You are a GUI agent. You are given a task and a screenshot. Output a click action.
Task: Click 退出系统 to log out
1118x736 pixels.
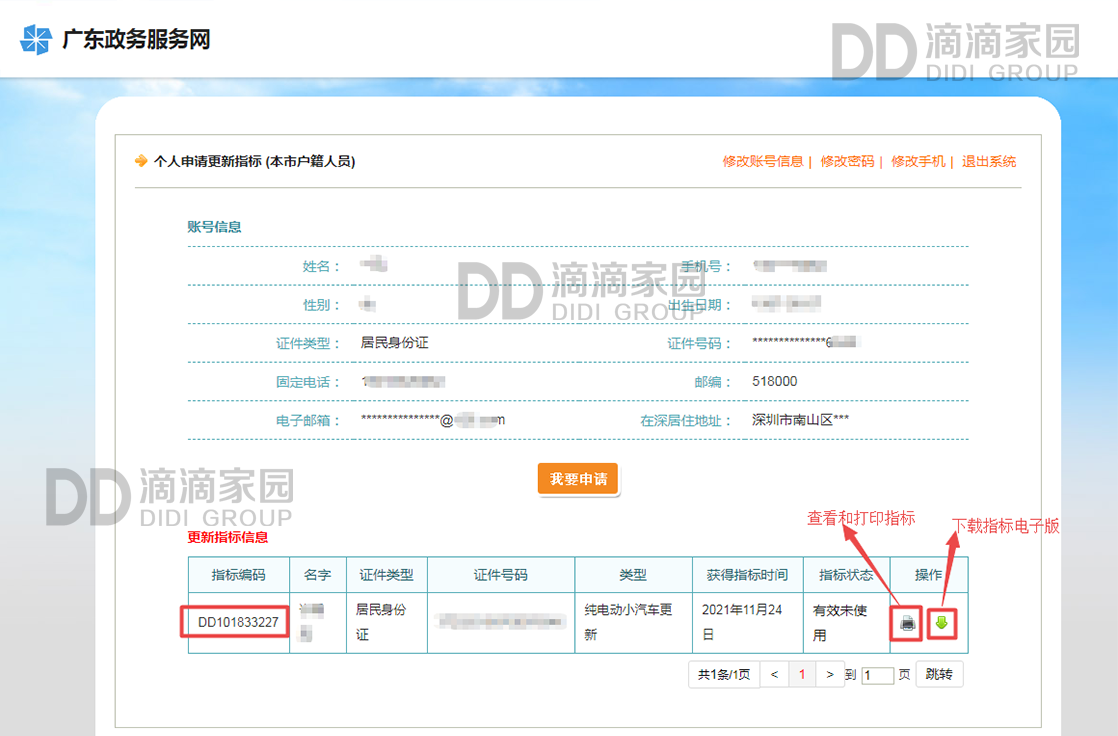pyautogui.click(x=989, y=161)
